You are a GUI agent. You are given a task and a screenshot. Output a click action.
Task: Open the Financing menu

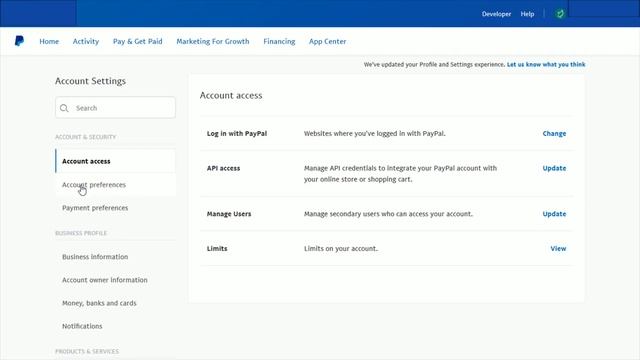(x=279, y=41)
